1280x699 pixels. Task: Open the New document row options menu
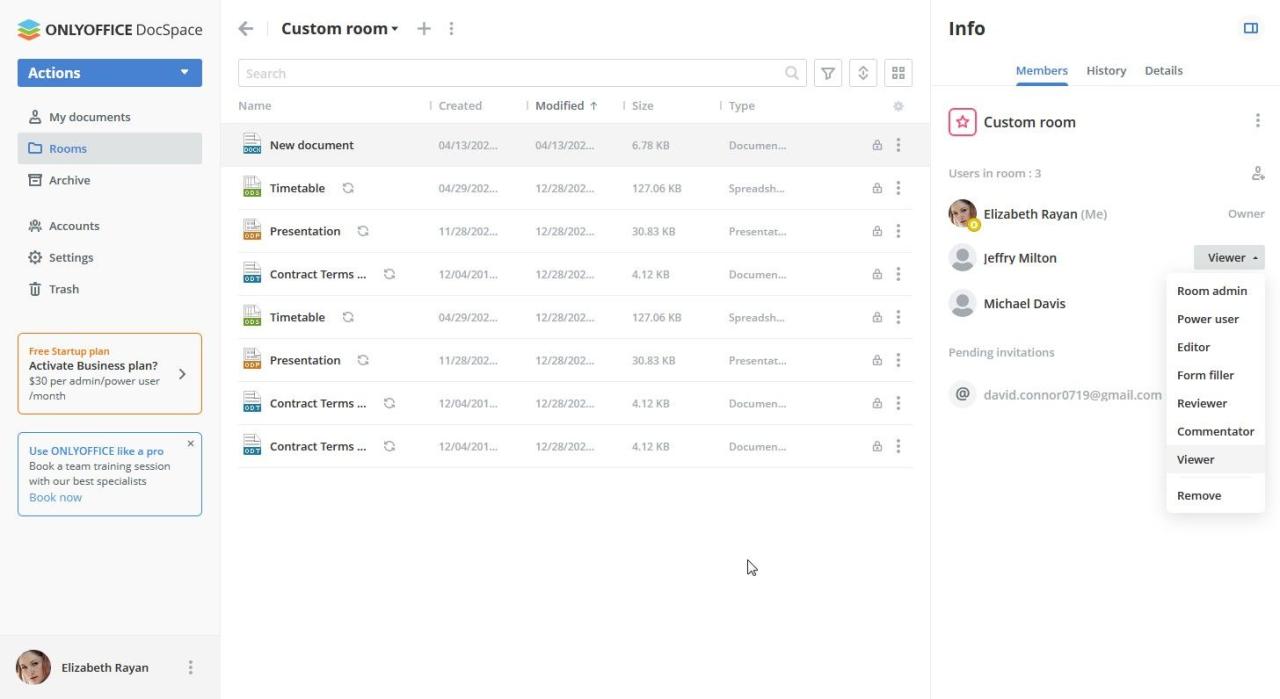coord(898,145)
